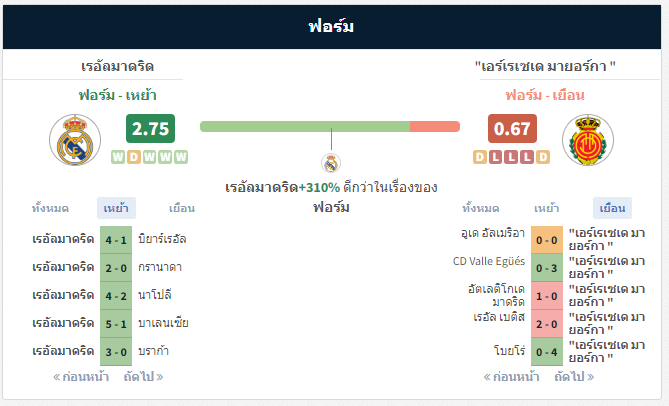This screenshot has width=669, height=406.
Task: Open the 5 - 1 match against บาเลนเซีย
Action: click(x=116, y=324)
